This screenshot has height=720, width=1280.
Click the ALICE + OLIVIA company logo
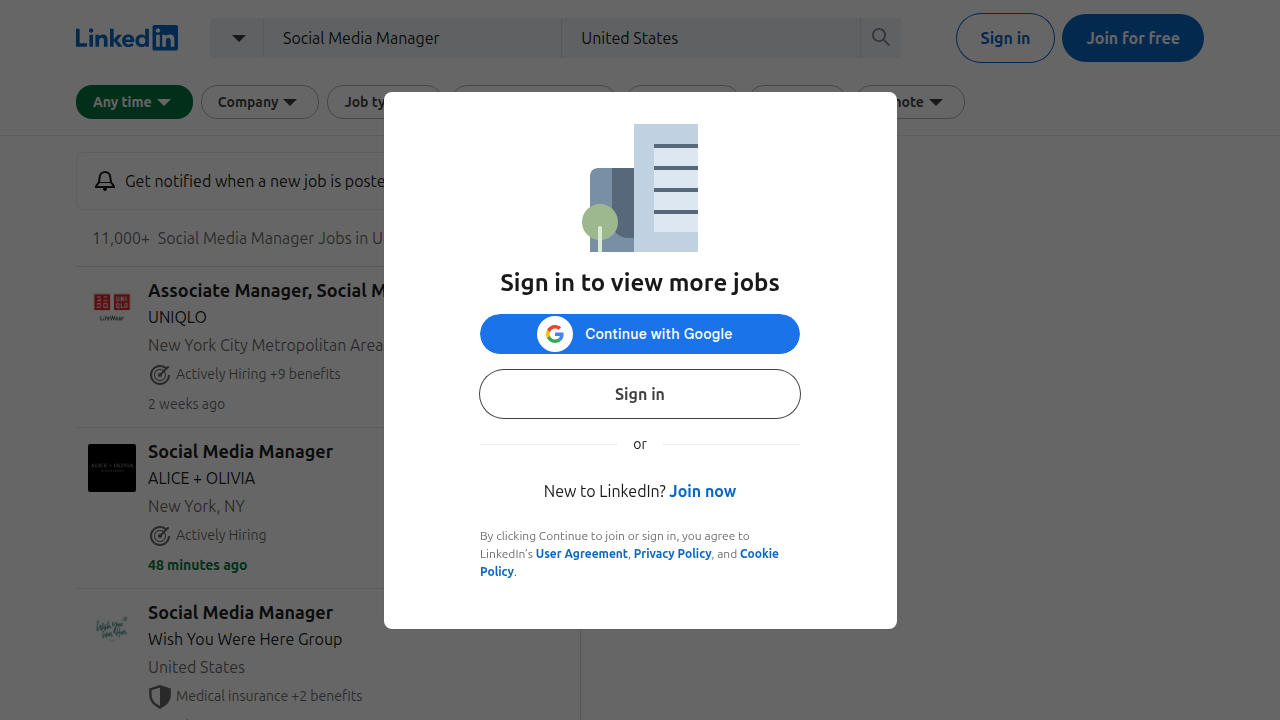coord(111,467)
